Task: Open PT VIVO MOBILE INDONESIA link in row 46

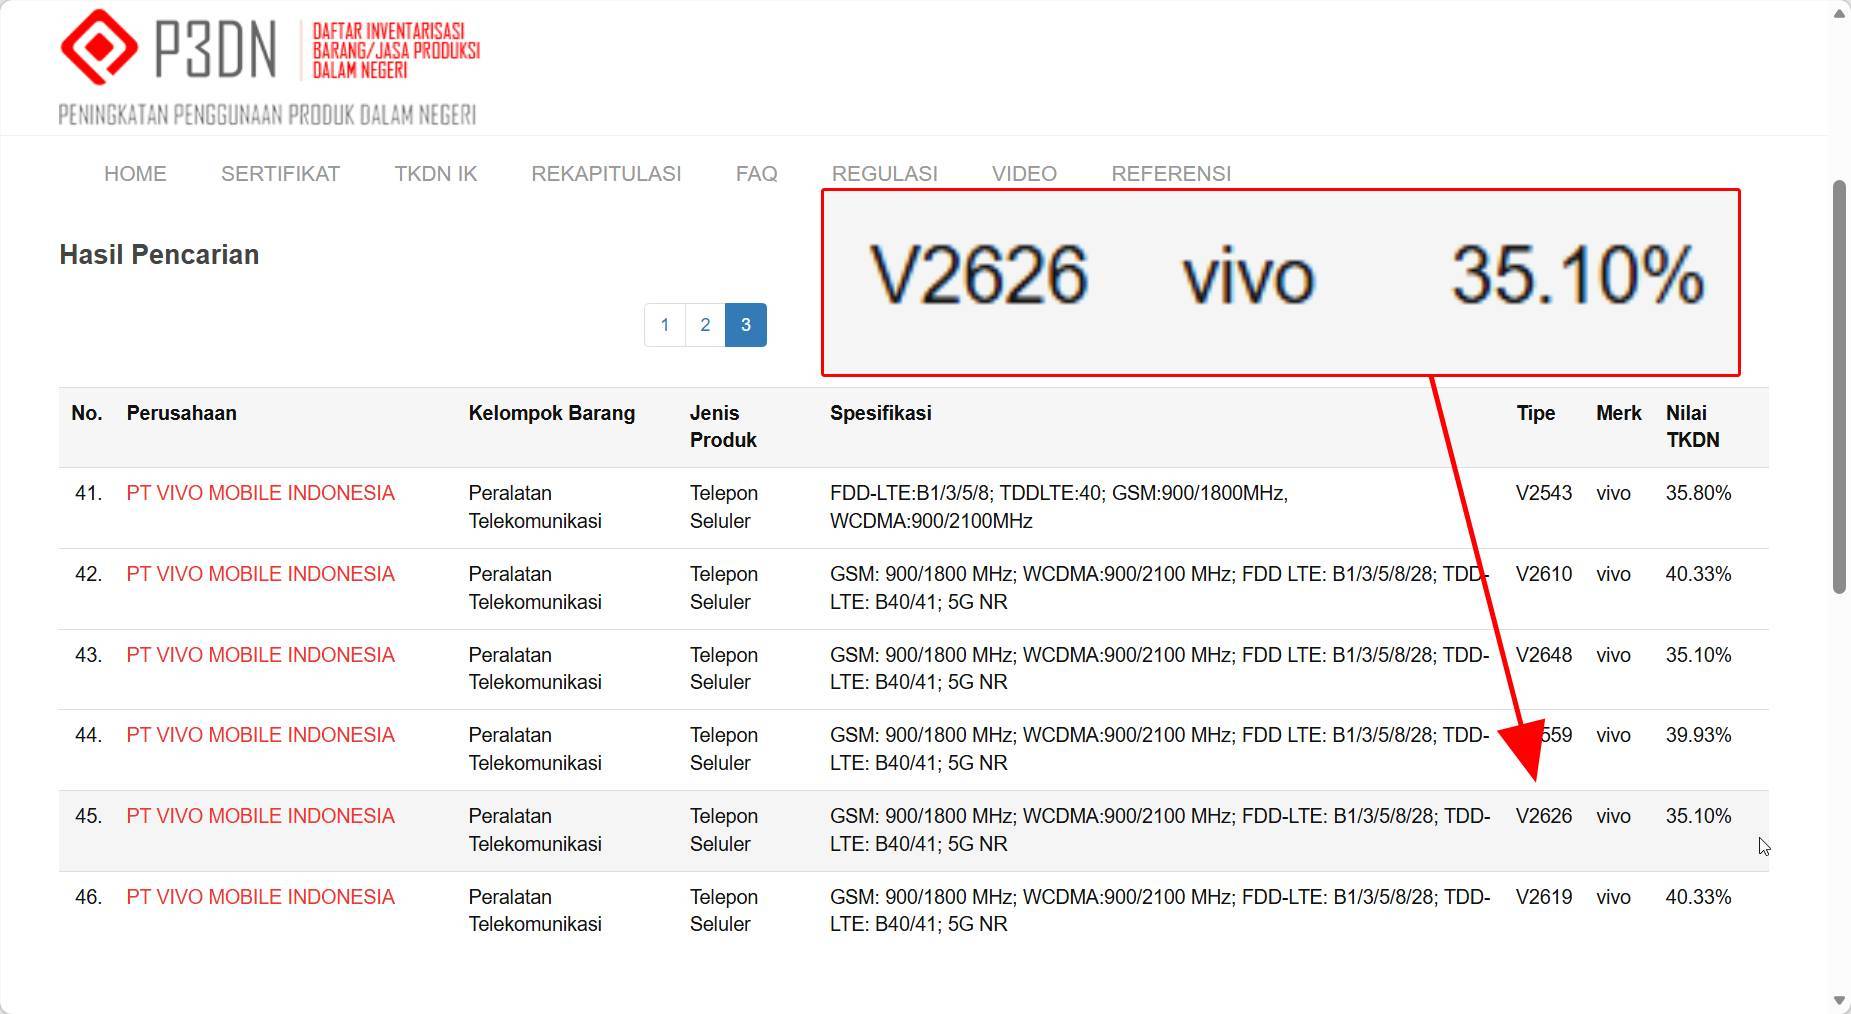Action: (x=260, y=897)
